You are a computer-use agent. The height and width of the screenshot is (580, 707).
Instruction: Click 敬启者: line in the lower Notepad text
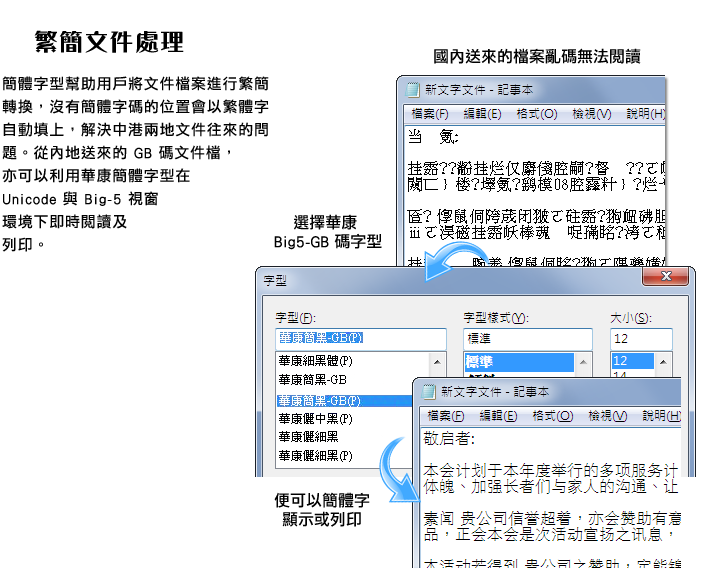pos(449,438)
